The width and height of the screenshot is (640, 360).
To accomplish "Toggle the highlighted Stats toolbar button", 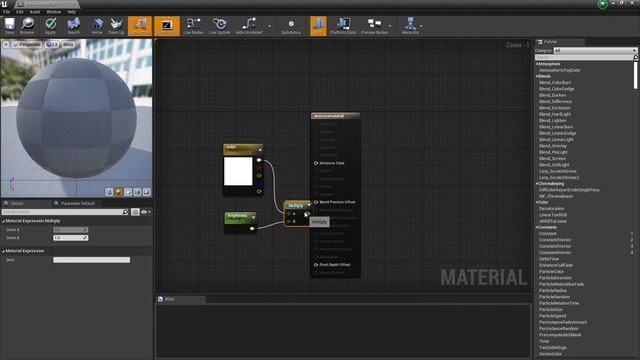I will 318,26.
